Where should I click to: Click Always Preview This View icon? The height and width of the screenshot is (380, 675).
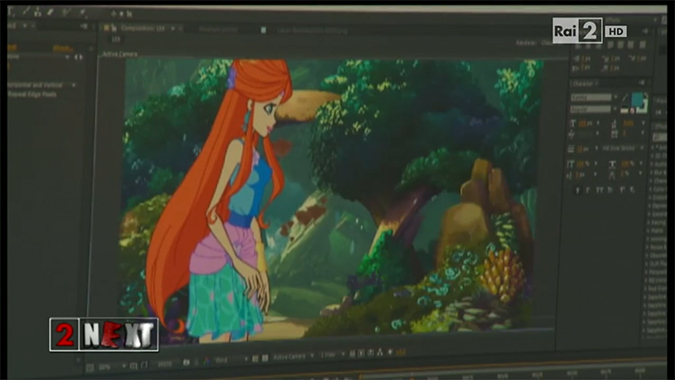click(x=90, y=368)
